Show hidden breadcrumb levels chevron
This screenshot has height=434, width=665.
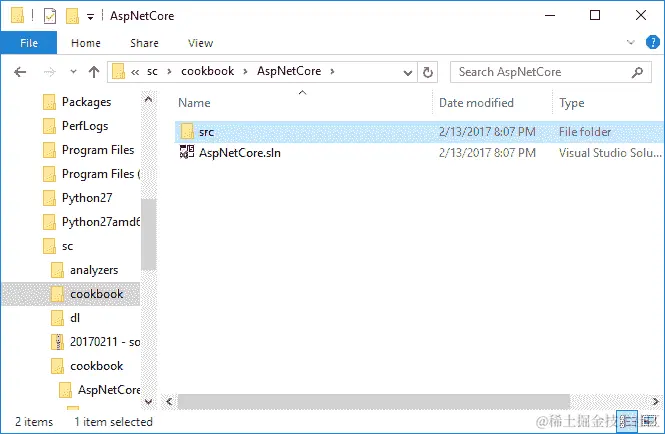pos(135,72)
